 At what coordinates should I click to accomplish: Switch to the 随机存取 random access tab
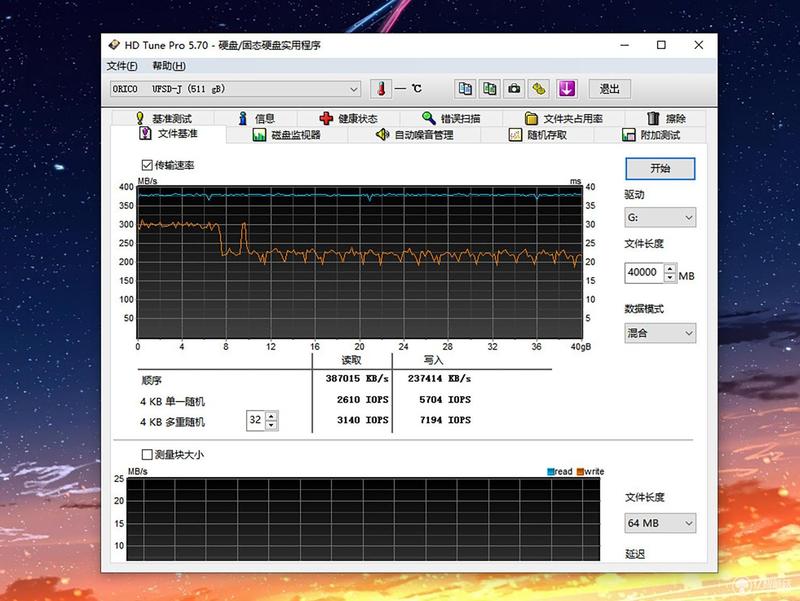(538, 135)
